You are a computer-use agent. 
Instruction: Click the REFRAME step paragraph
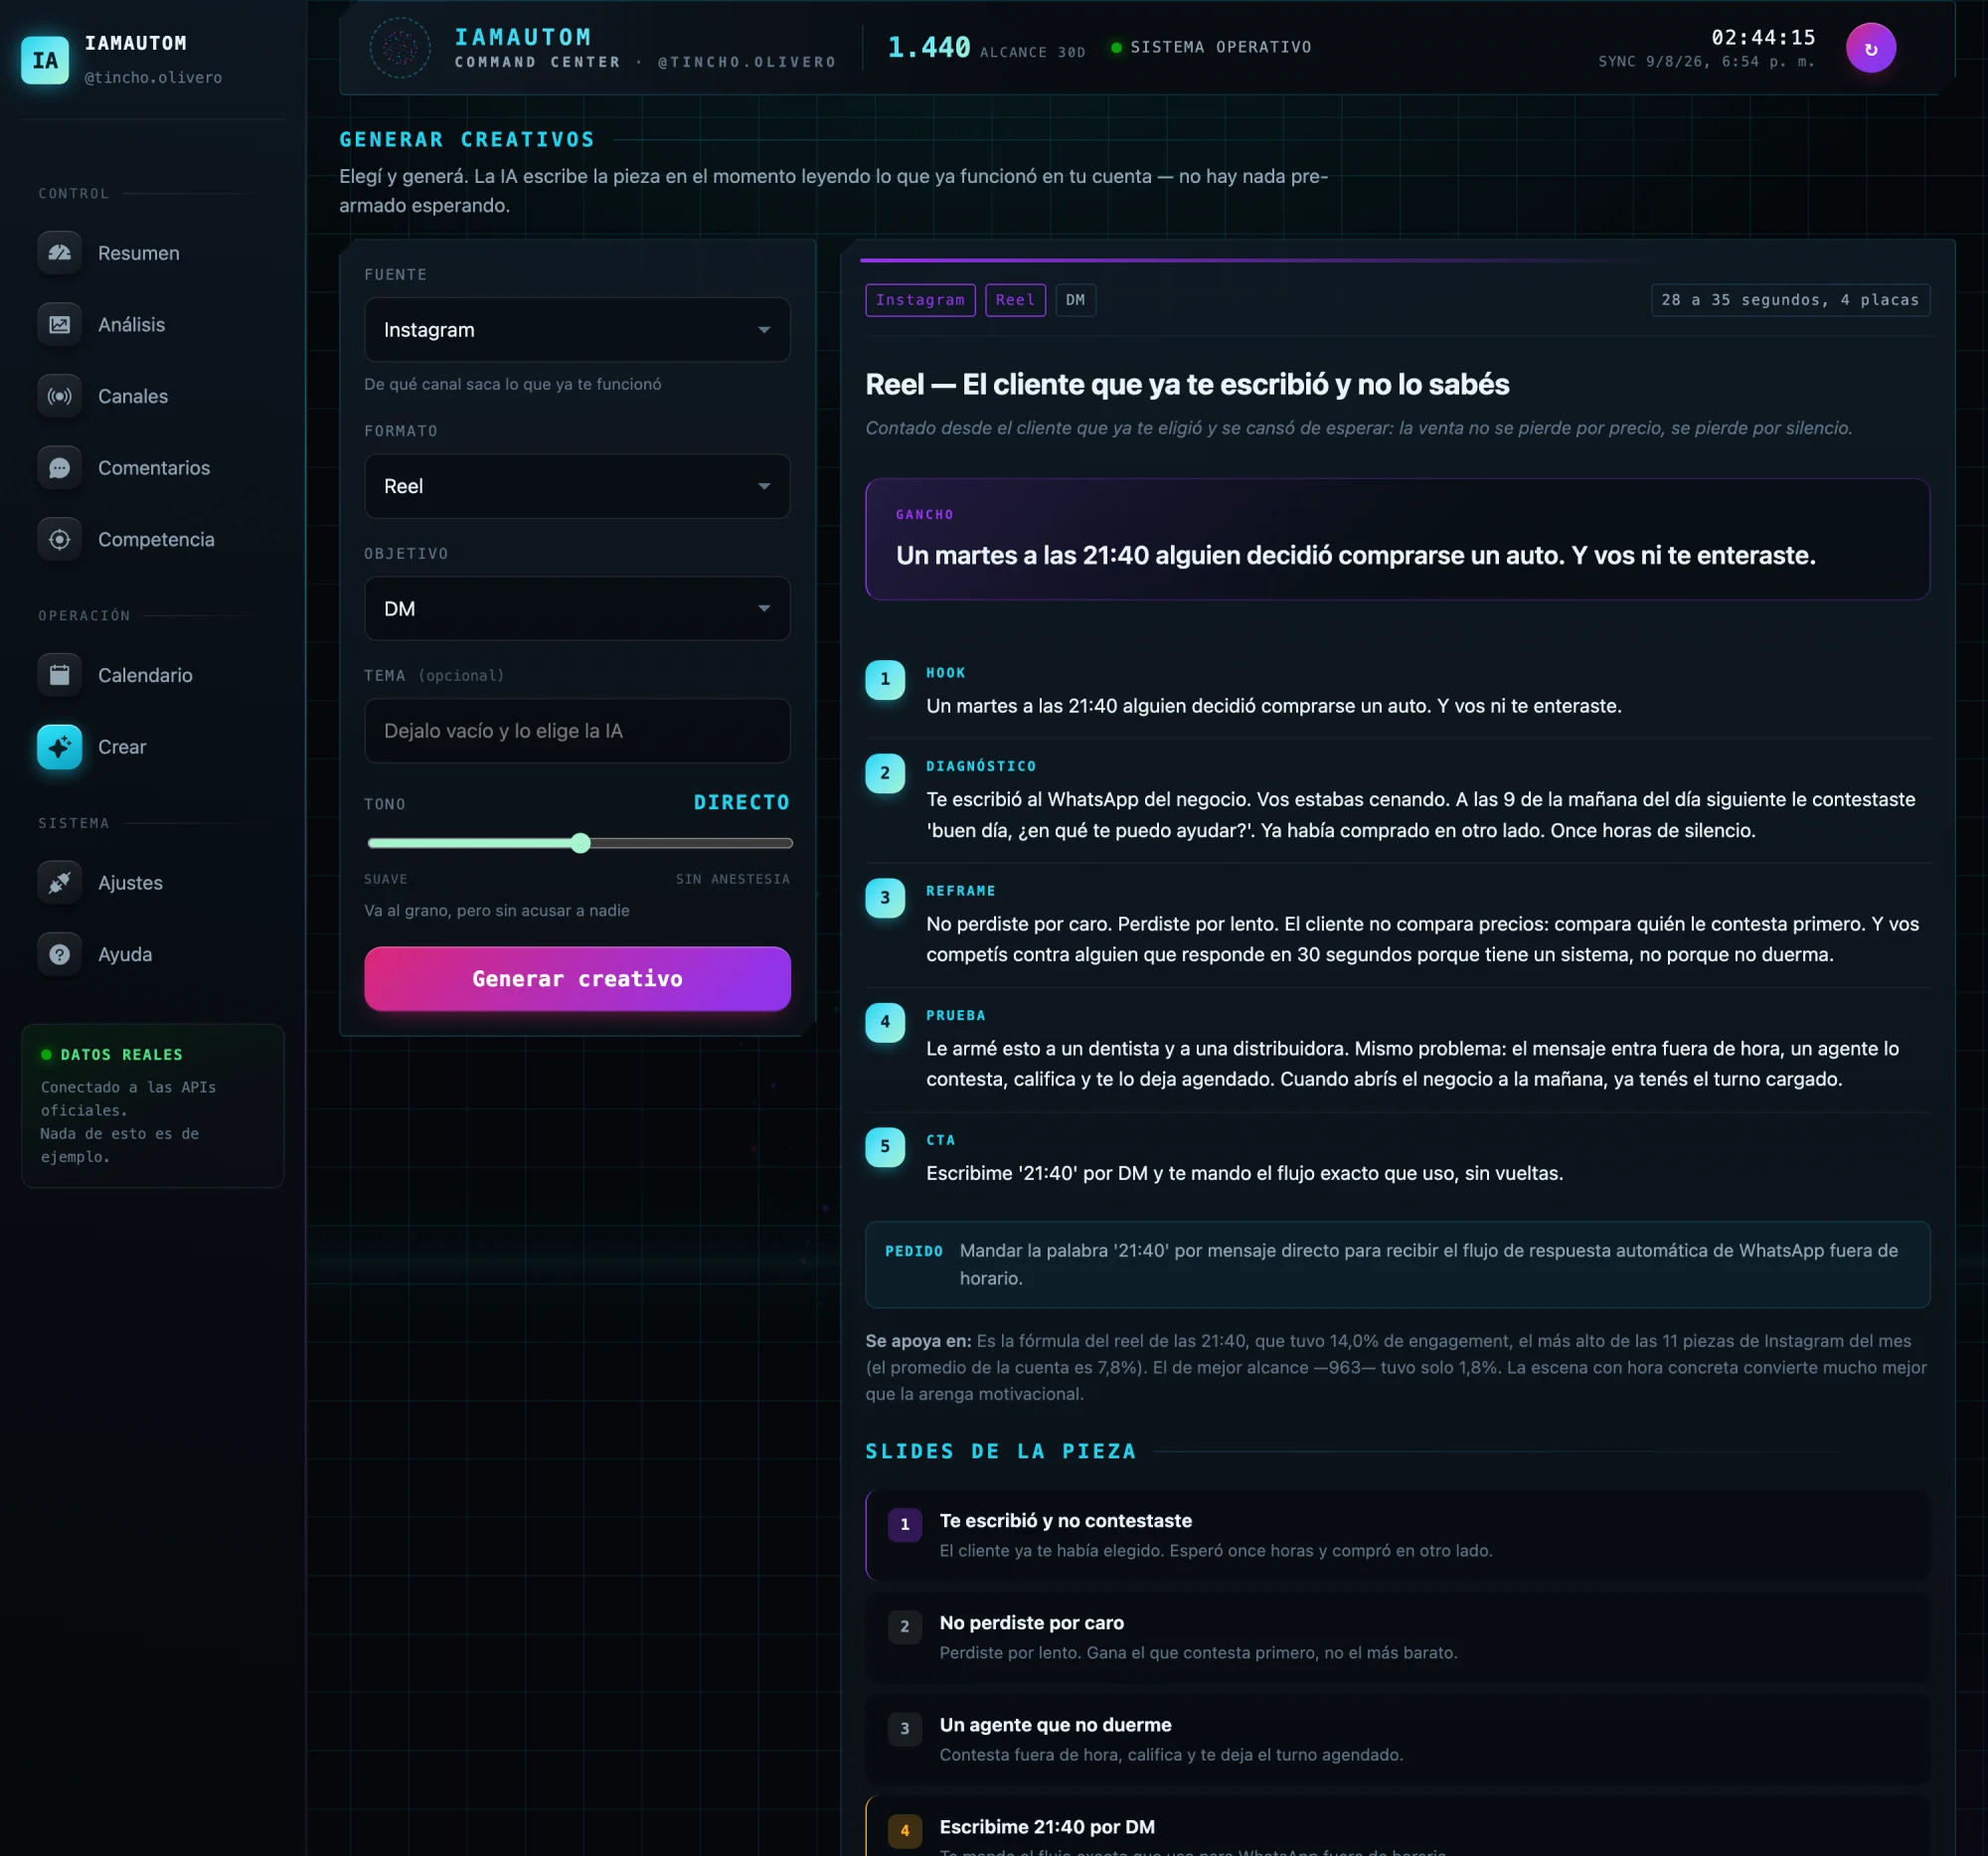tap(1422, 939)
